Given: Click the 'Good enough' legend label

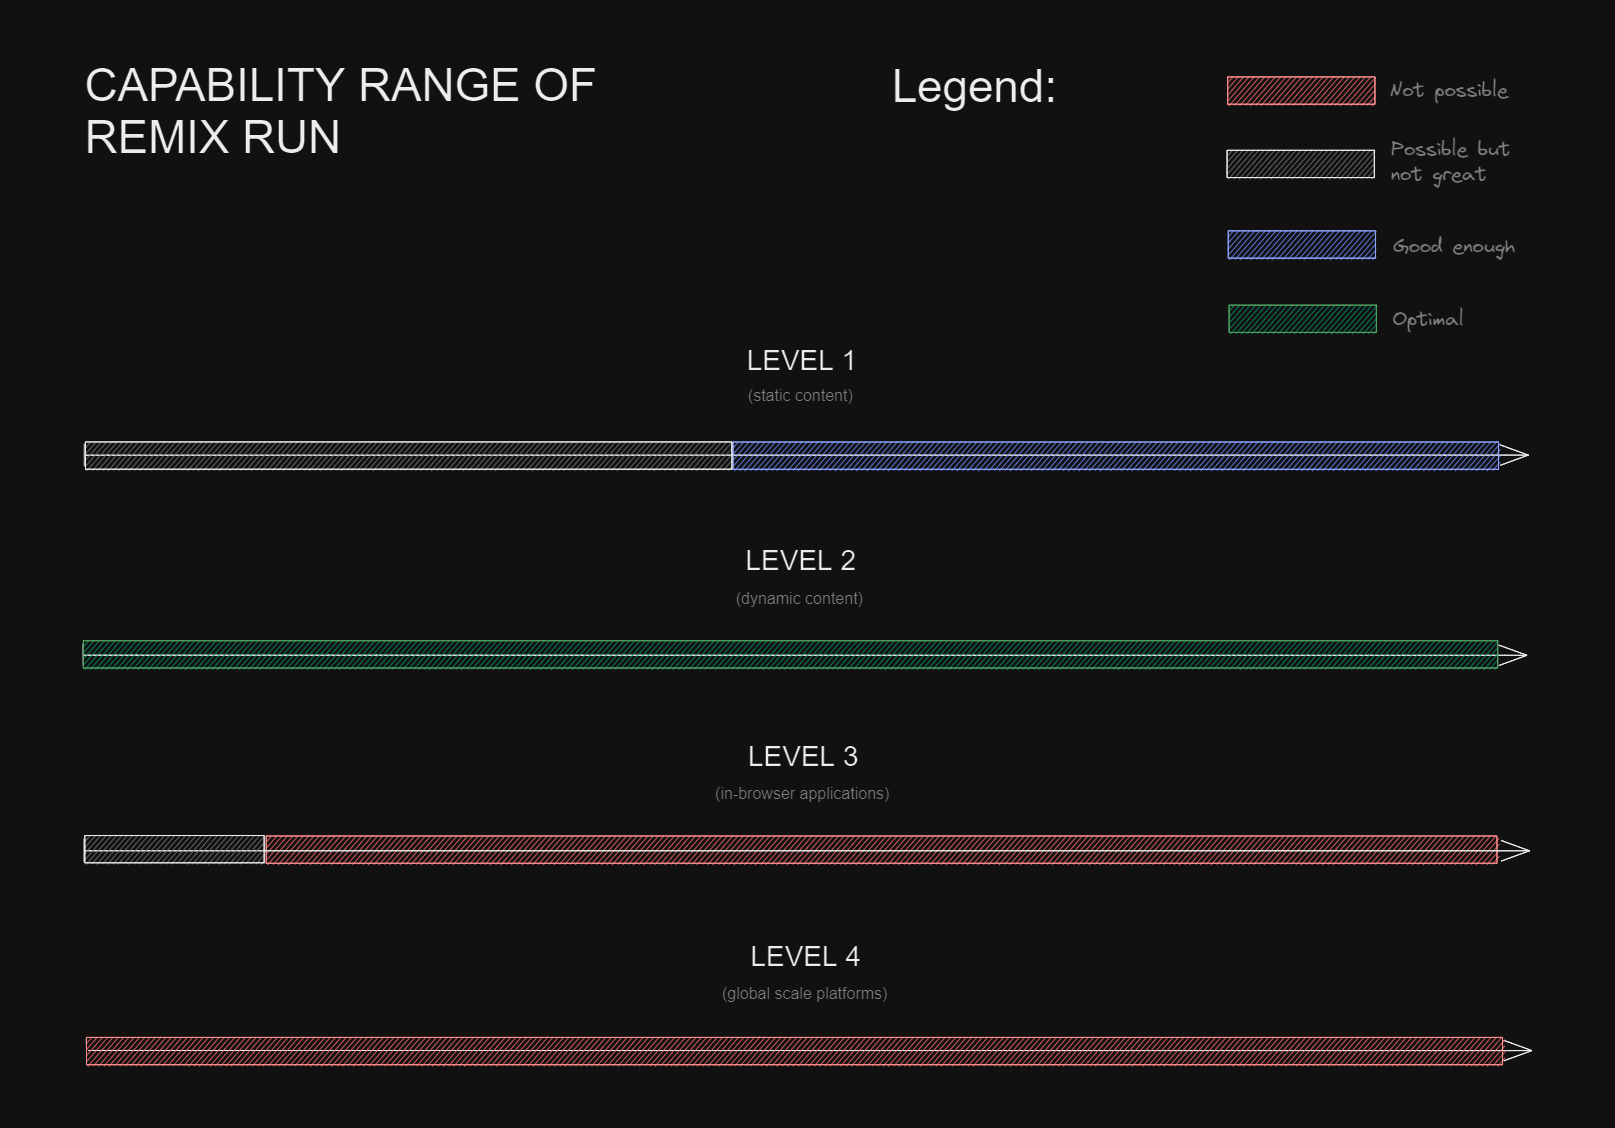Looking at the screenshot, I should (1454, 247).
